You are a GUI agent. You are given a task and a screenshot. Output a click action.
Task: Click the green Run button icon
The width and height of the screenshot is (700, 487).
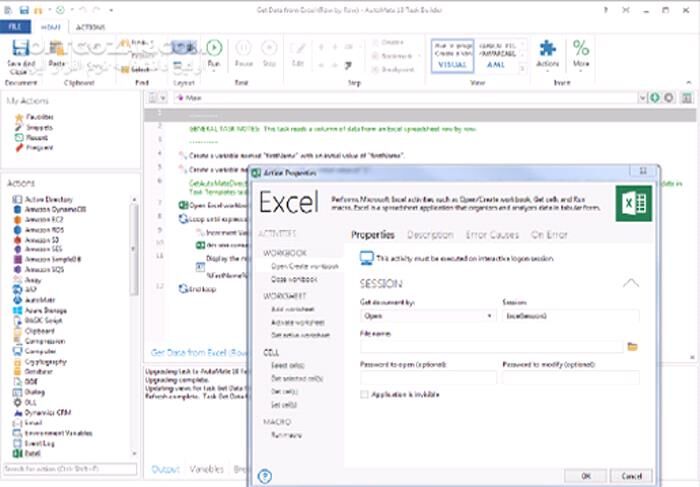pos(213,47)
